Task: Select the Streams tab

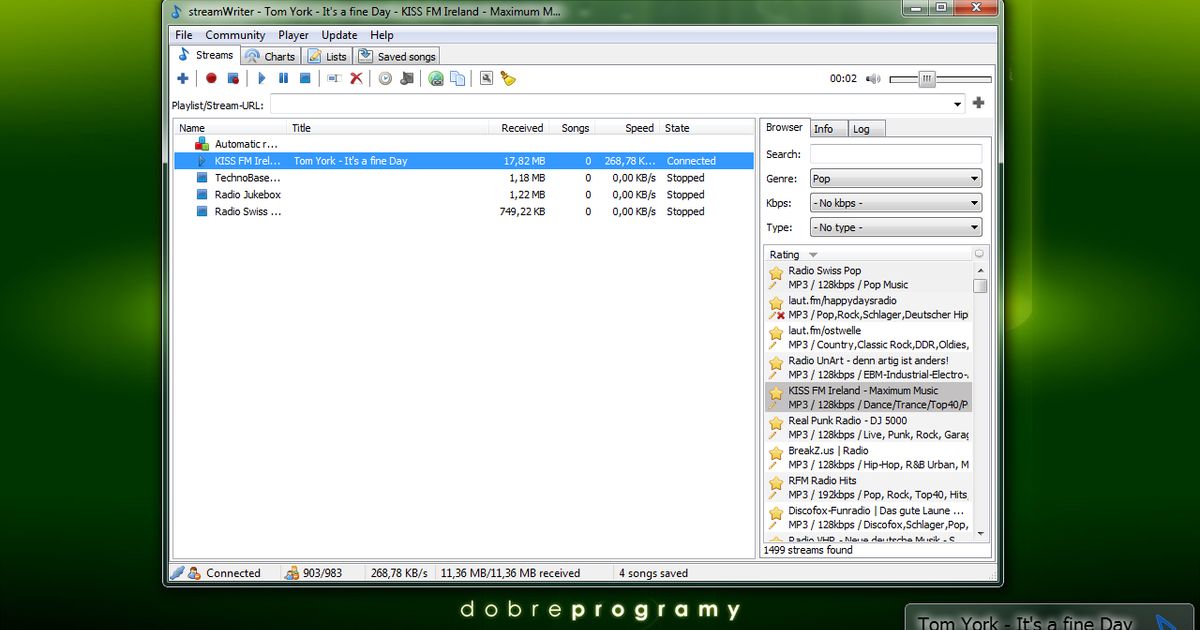Action: tap(206, 55)
